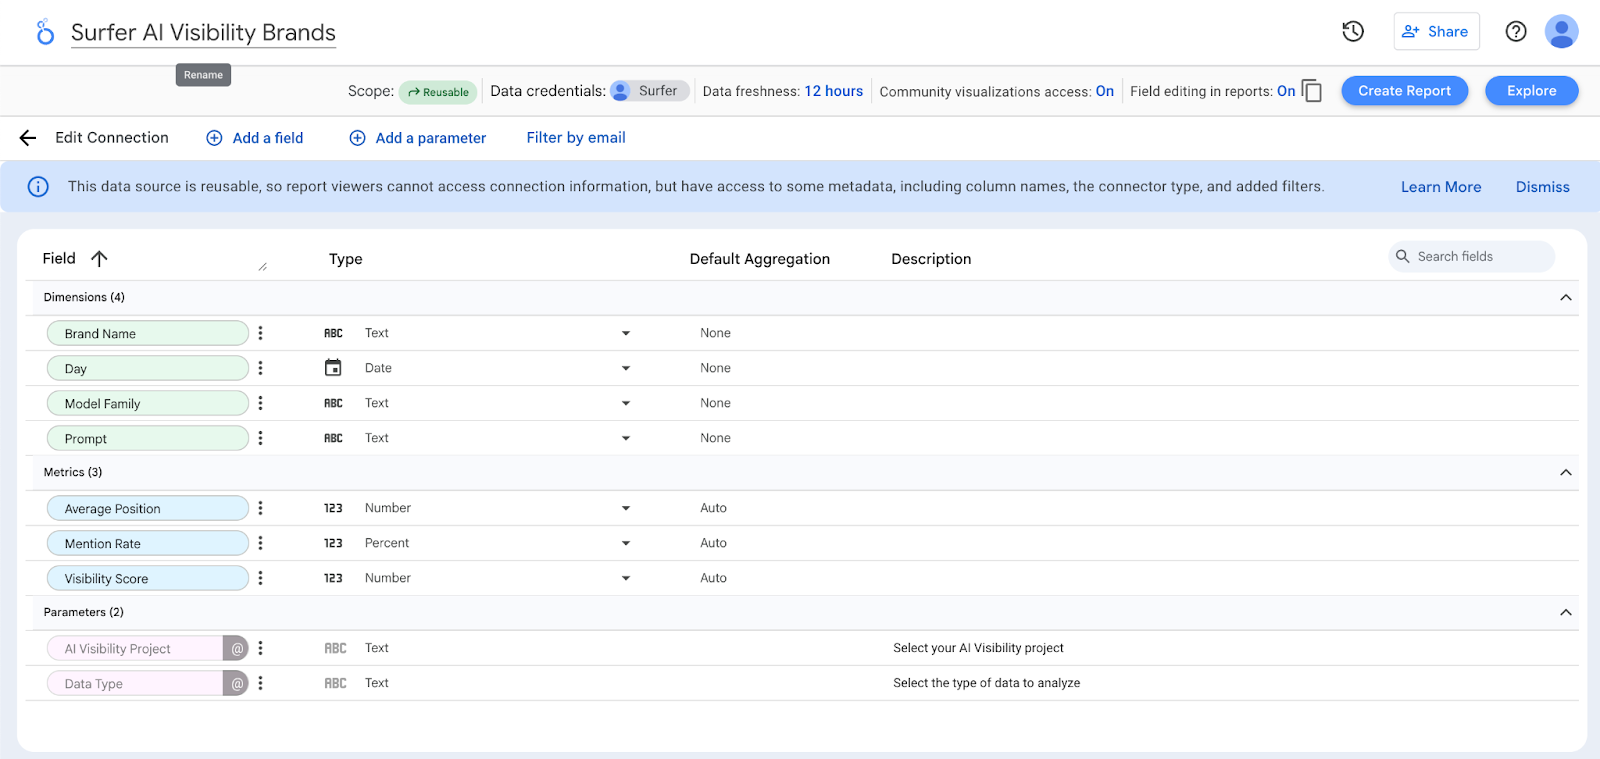Click the copy data source icon
Viewport: 1600px width, 759px height.
[1312, 91]
